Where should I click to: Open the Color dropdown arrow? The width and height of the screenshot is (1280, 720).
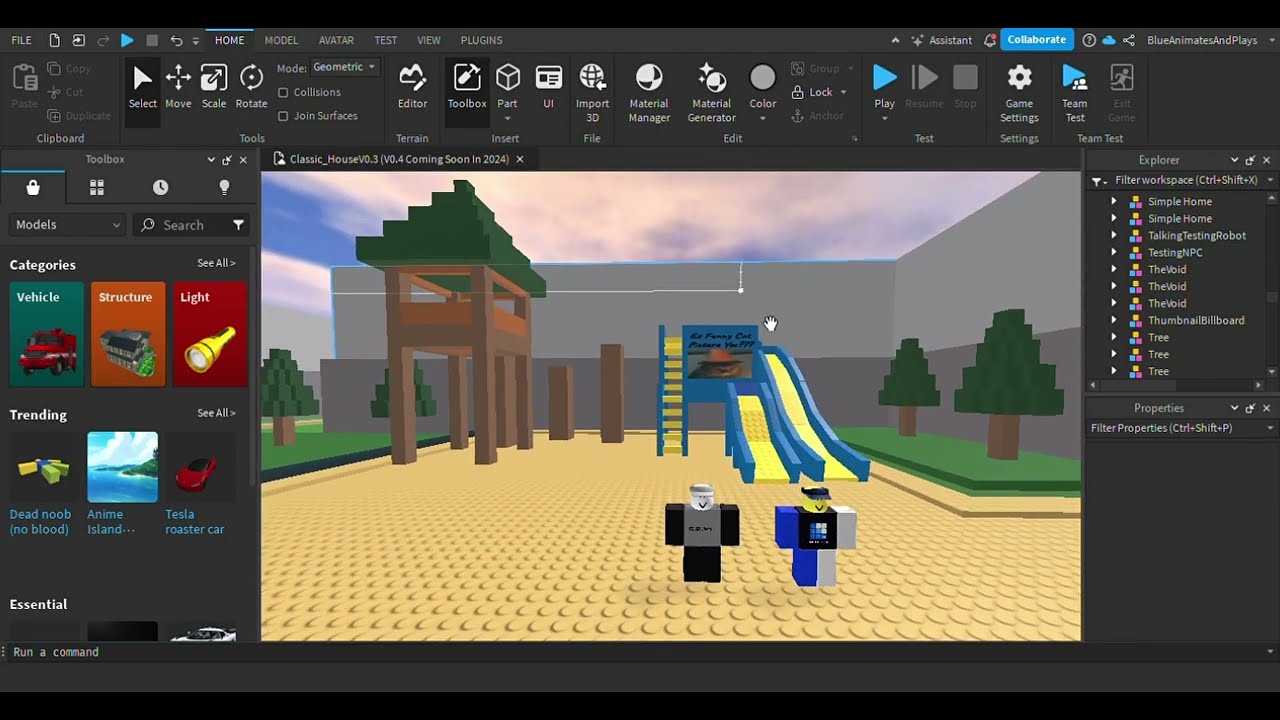click(763, 118)
